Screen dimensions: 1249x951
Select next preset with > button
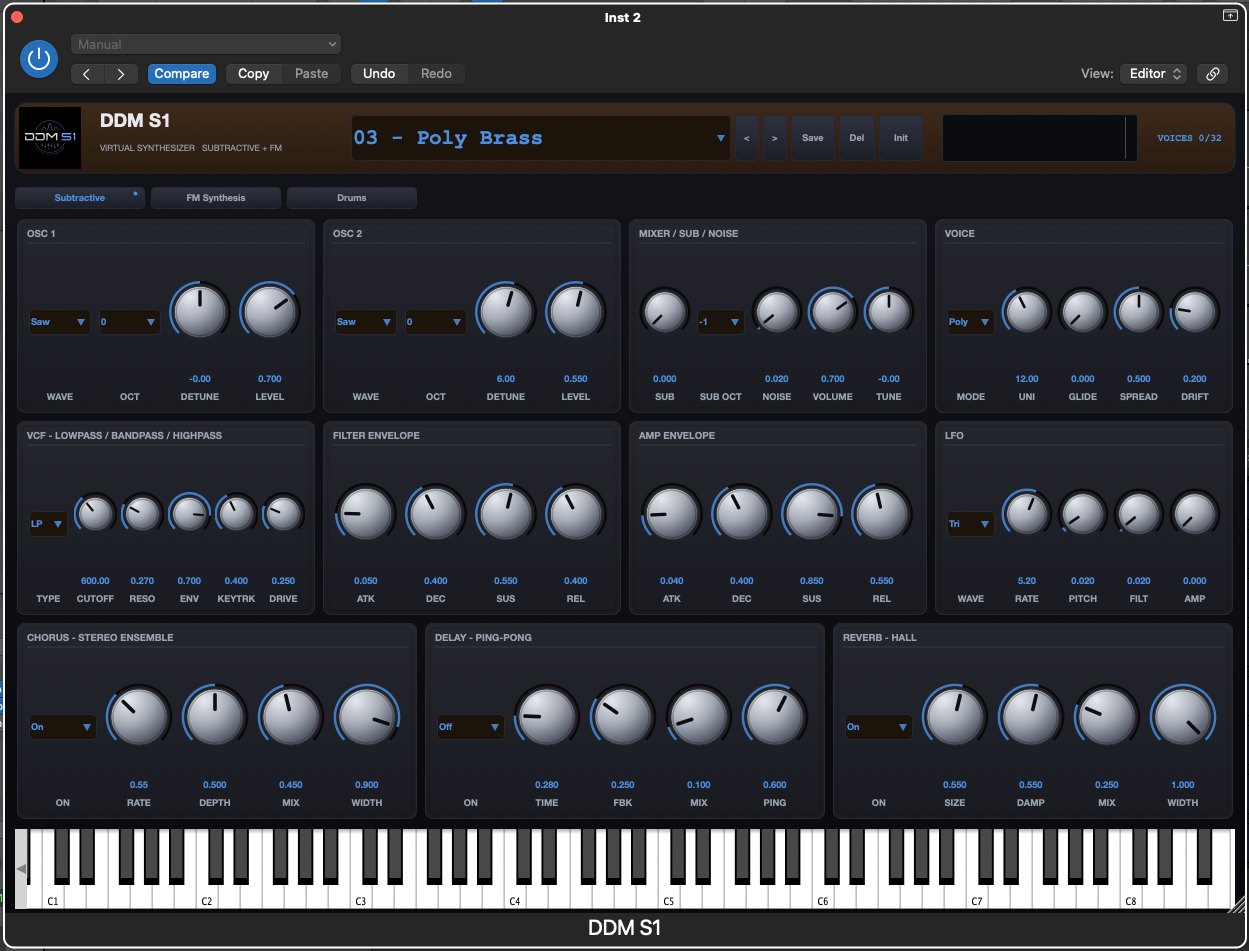771,138
